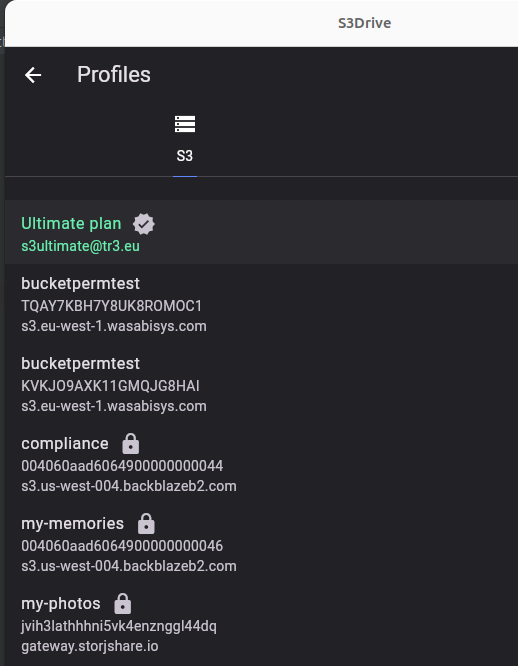
Task: Go back using the arrow icon
Action: (x=33, y=75)
